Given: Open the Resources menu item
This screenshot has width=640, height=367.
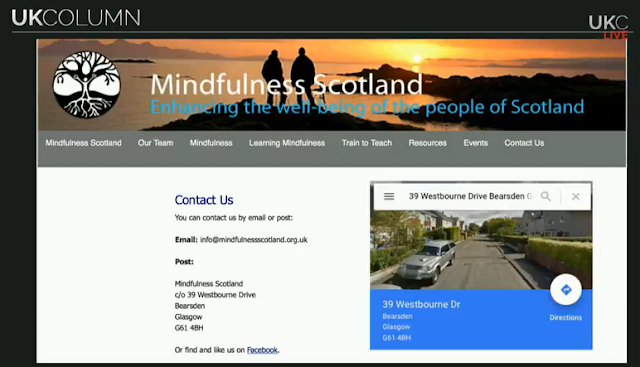Looking at the screenshot, I should (x=427, y=143).
